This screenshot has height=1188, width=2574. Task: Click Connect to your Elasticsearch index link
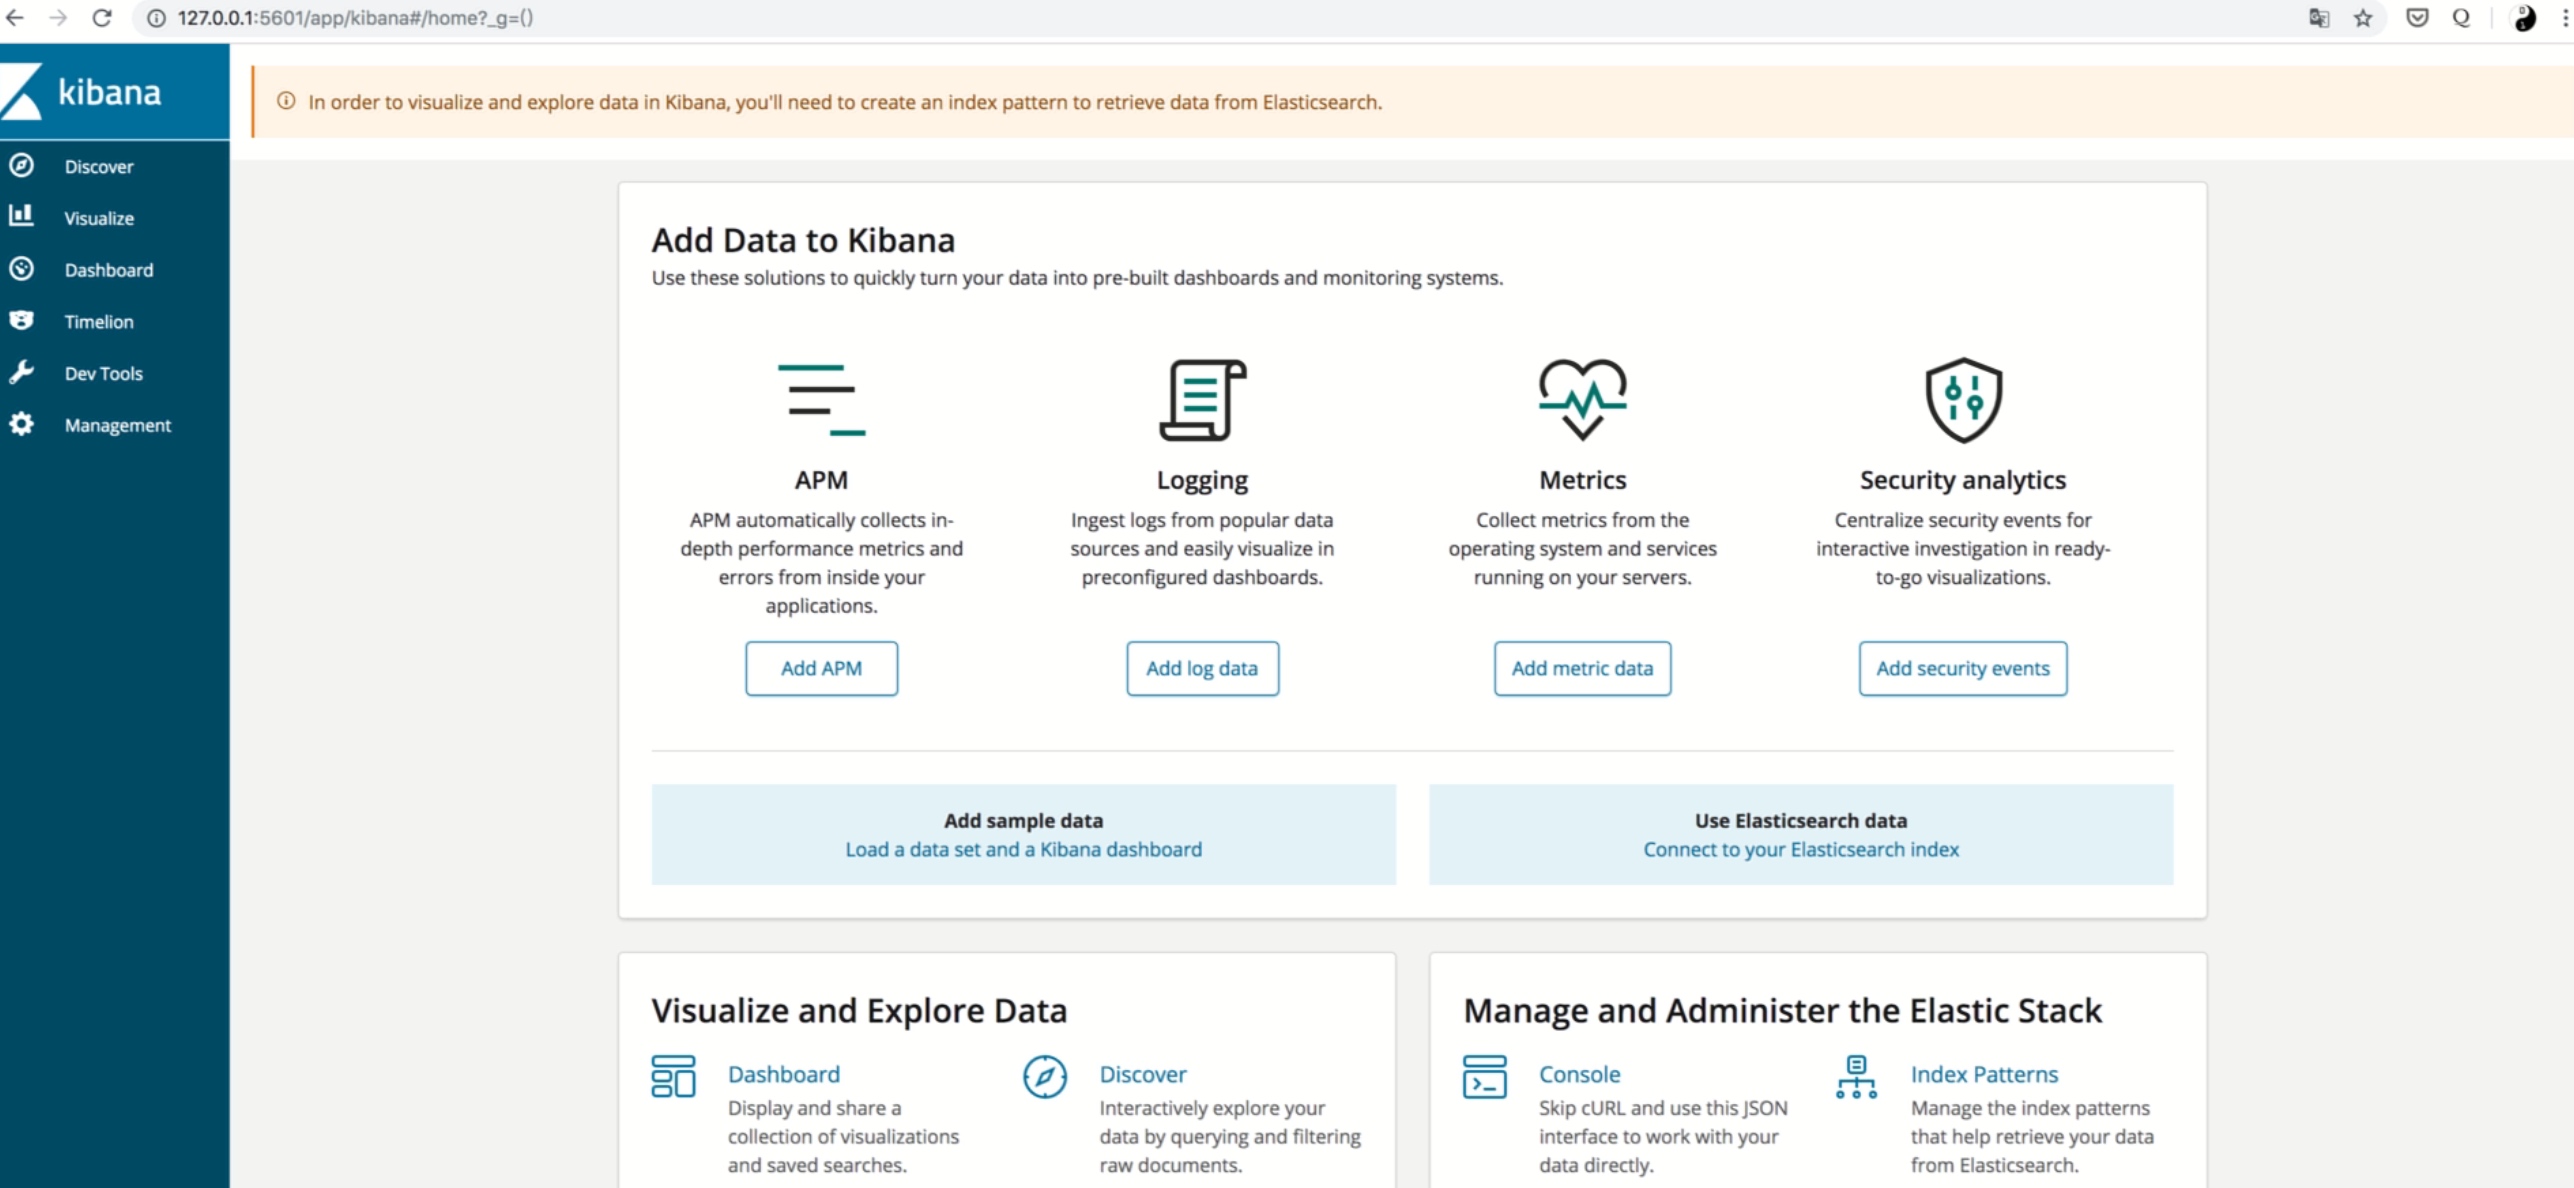1801,849
